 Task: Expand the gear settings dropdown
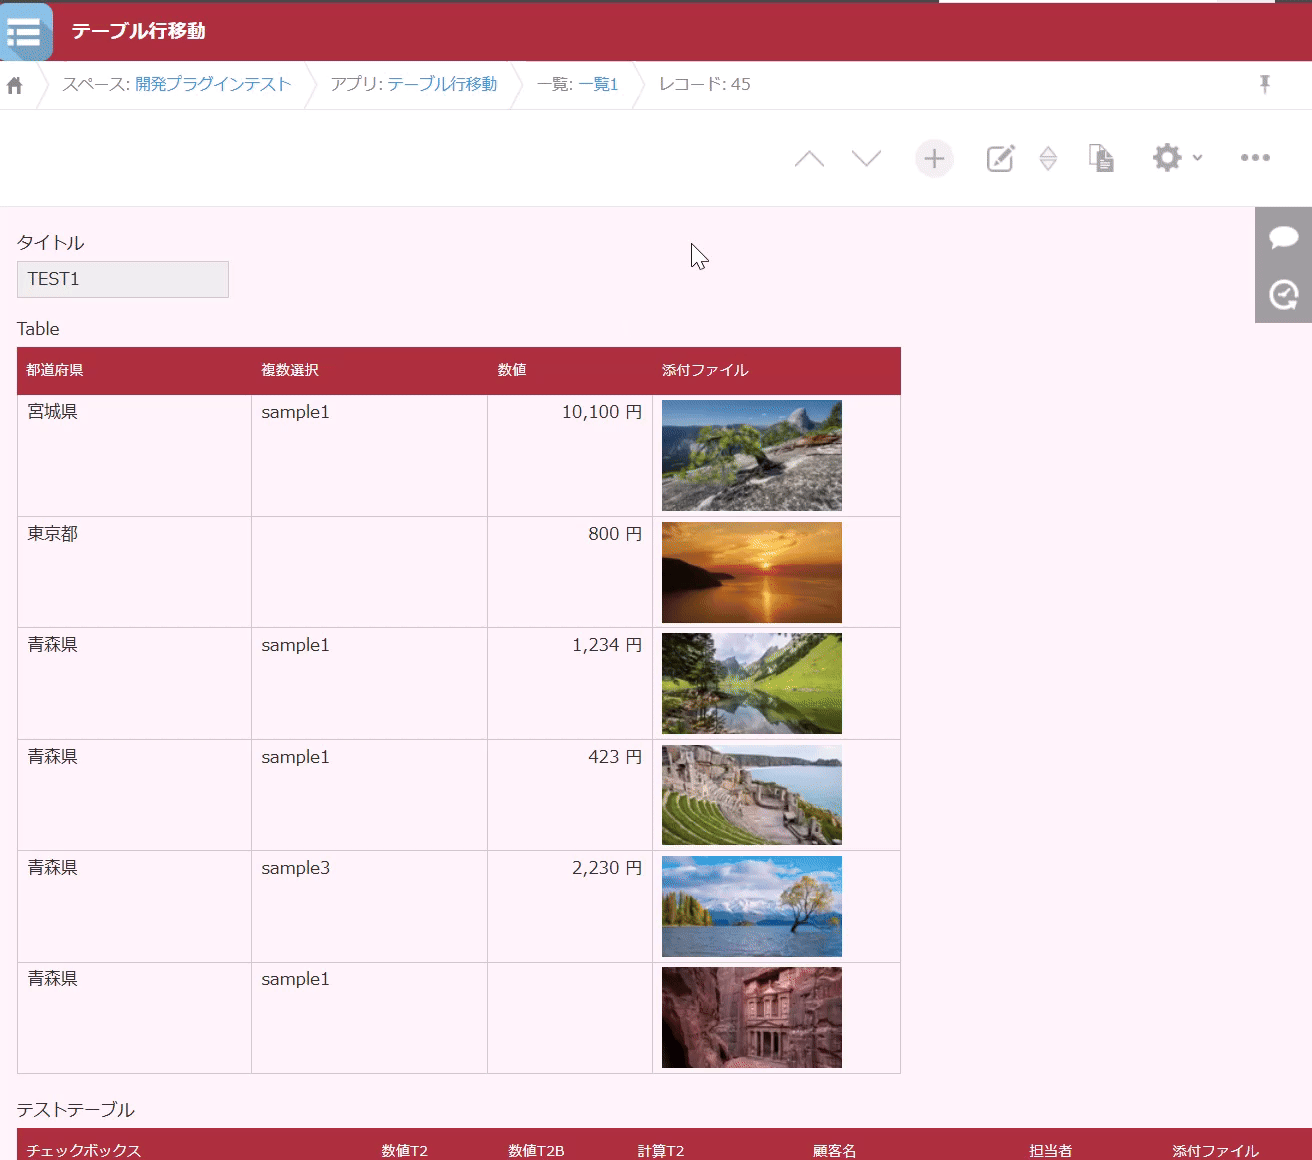point(1176,158)
